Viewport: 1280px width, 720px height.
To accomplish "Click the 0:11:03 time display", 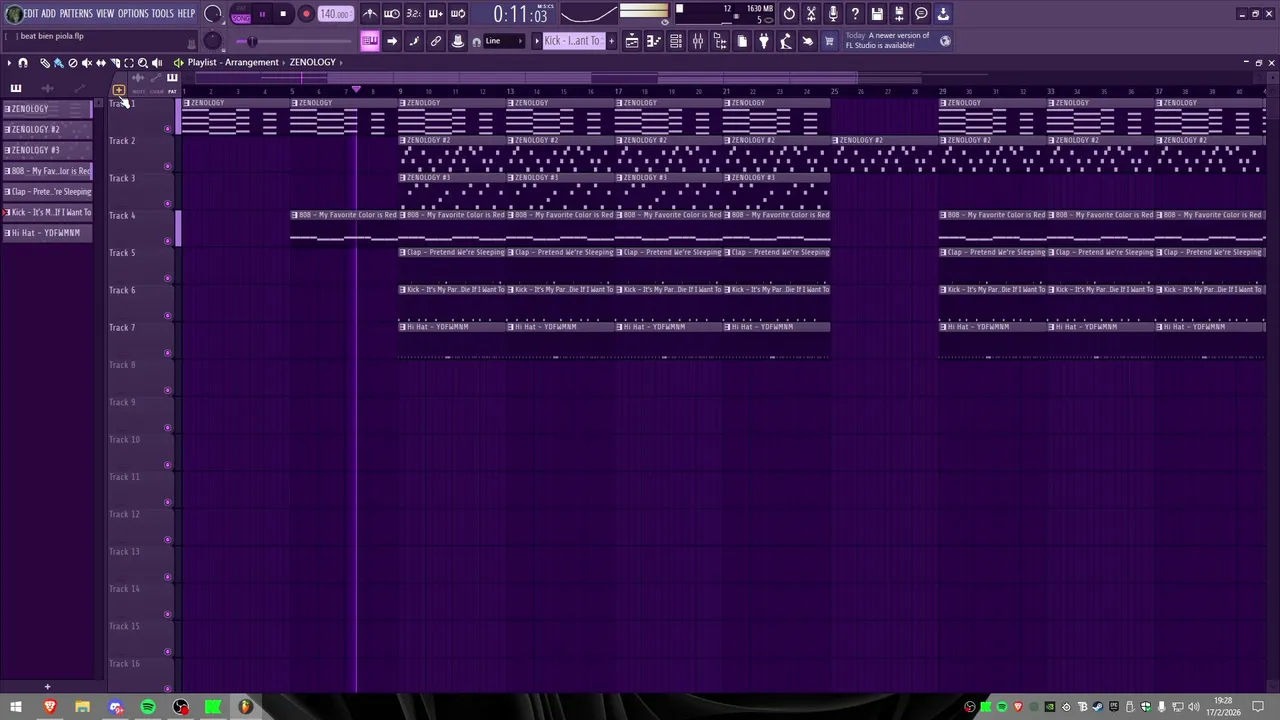I will coord(520,15).
